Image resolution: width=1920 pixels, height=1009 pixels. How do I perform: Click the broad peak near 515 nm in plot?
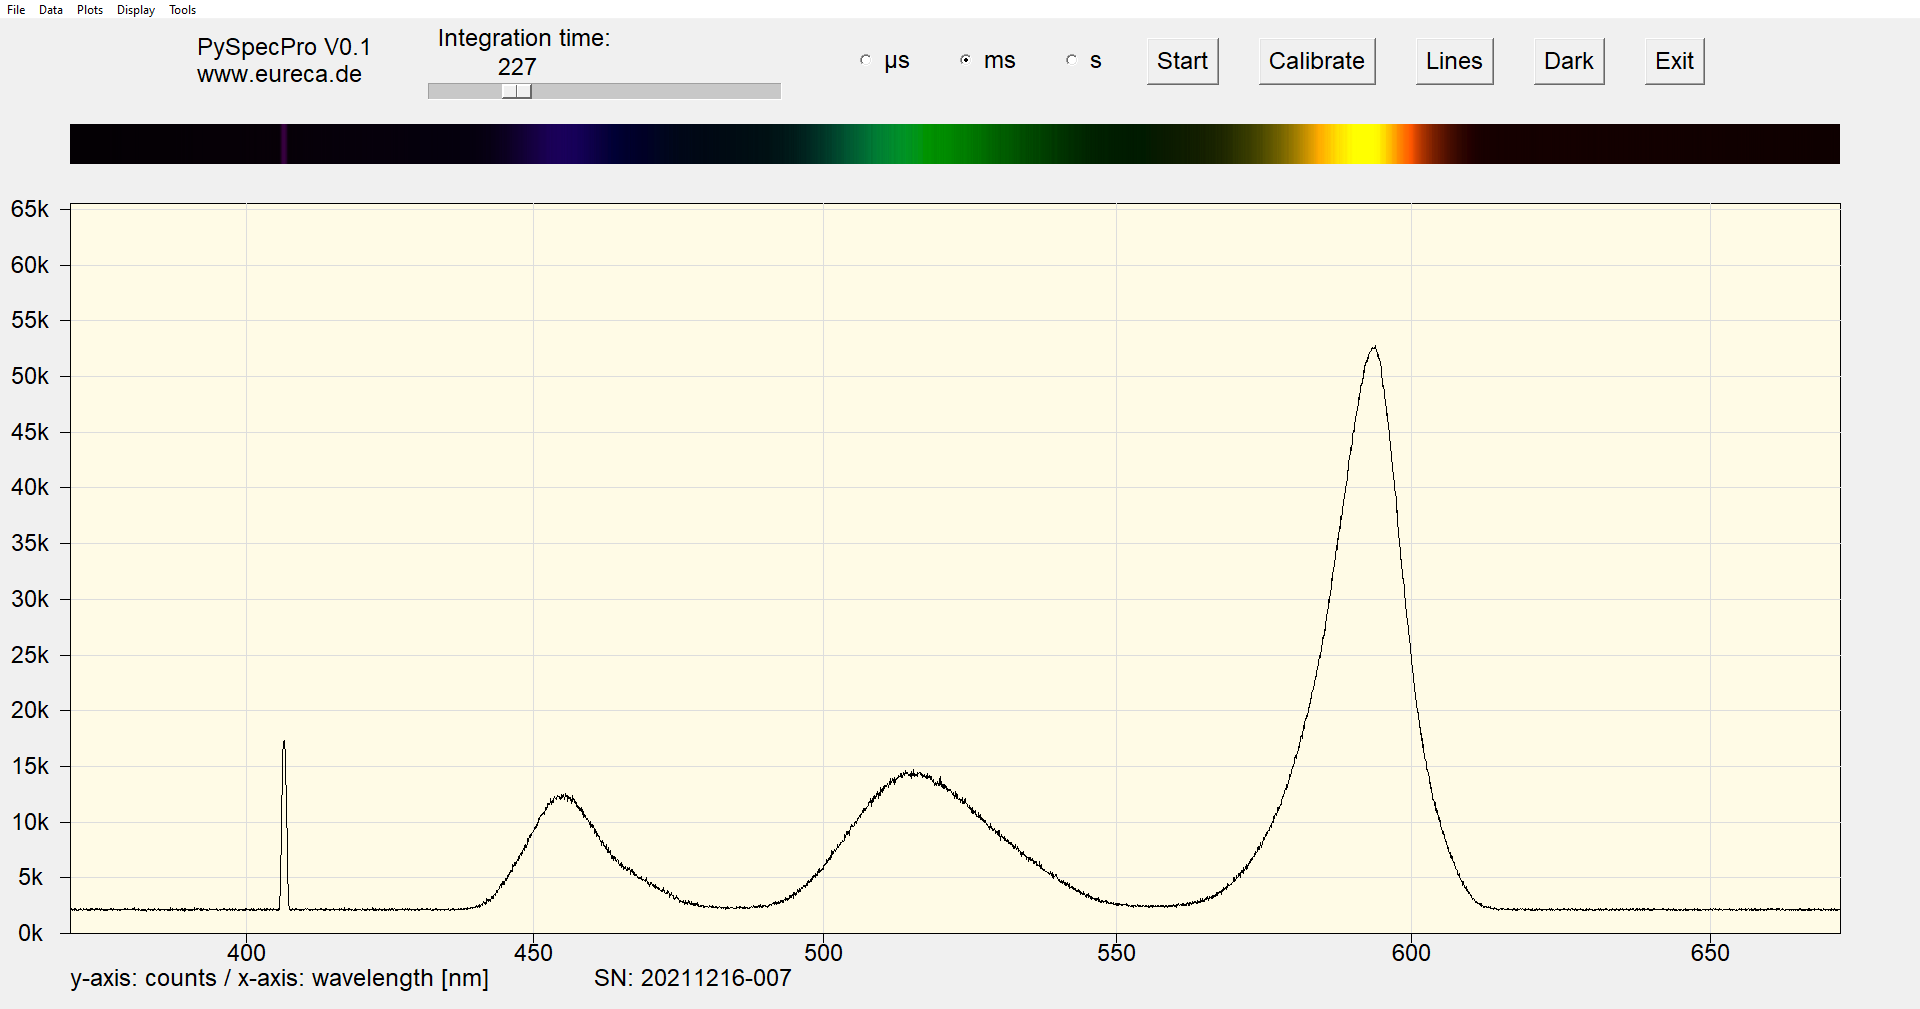point(913,773)
